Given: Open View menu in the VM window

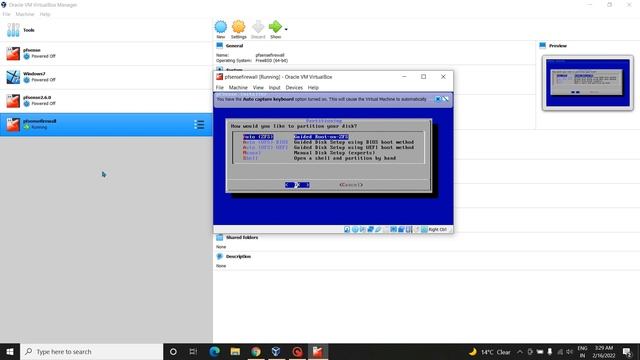Looking at the screenshot, I should (x=258, y=88).
